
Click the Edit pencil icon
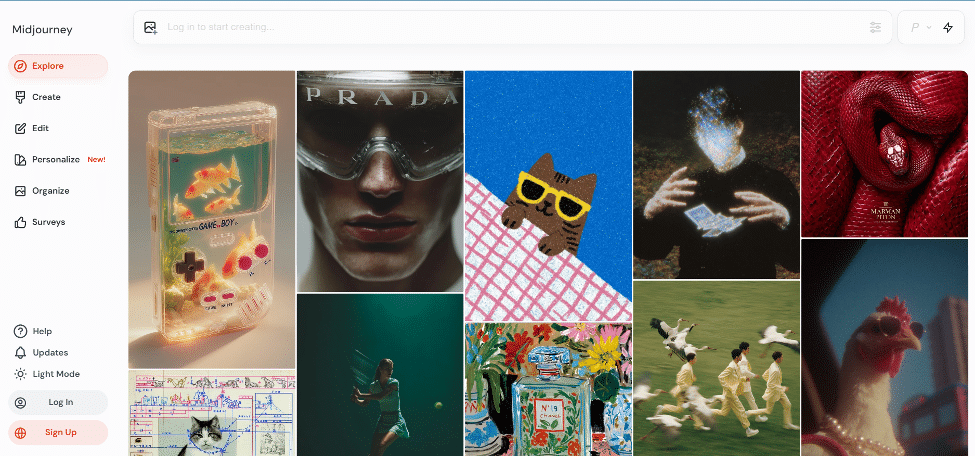click(21, 128)
